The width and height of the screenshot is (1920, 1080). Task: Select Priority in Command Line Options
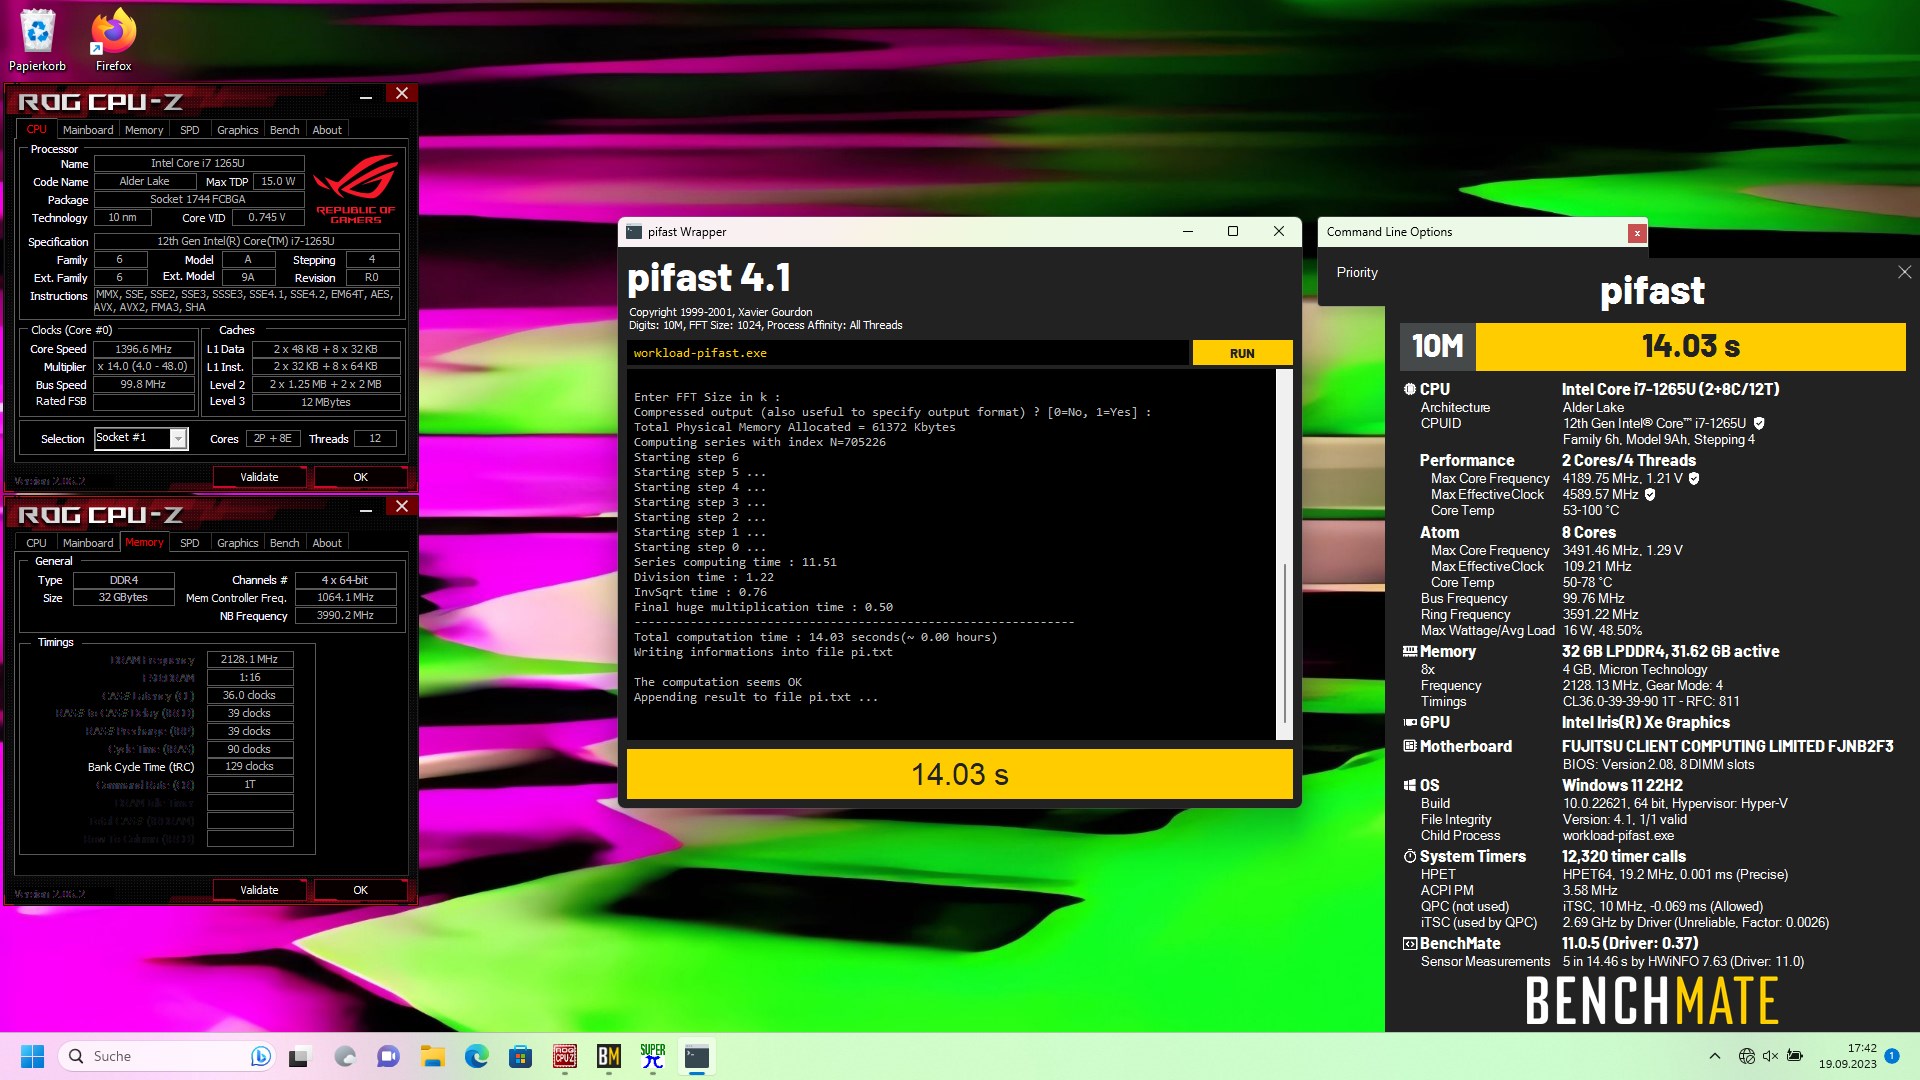[x=1357, y=273]
